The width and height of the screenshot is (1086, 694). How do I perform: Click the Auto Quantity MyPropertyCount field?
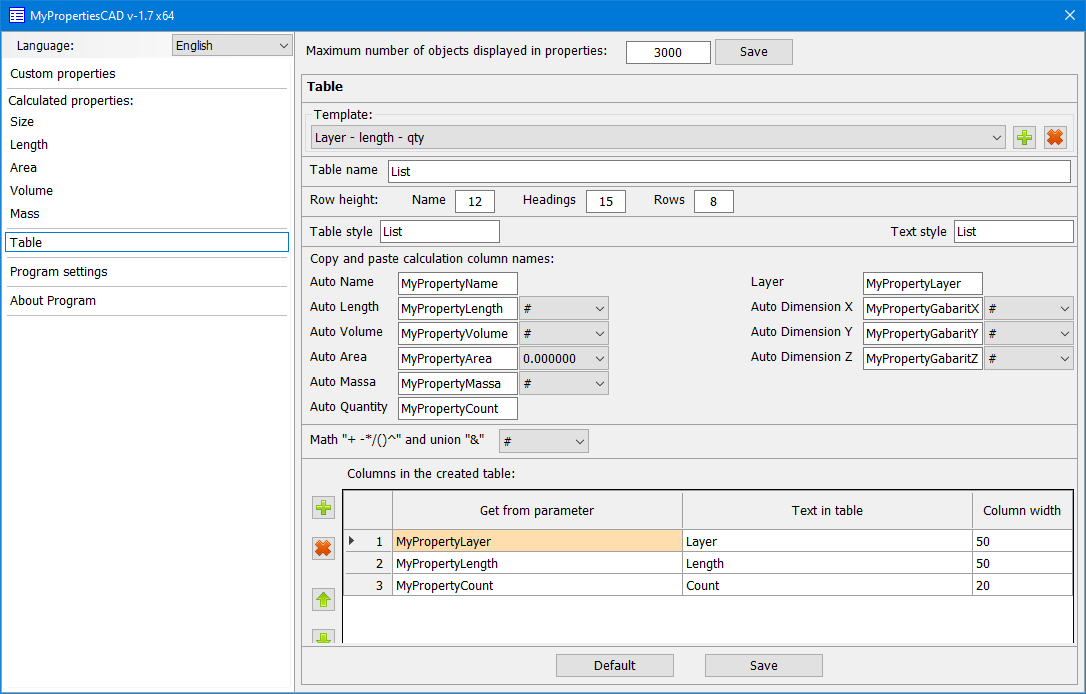tap(458, 409)
